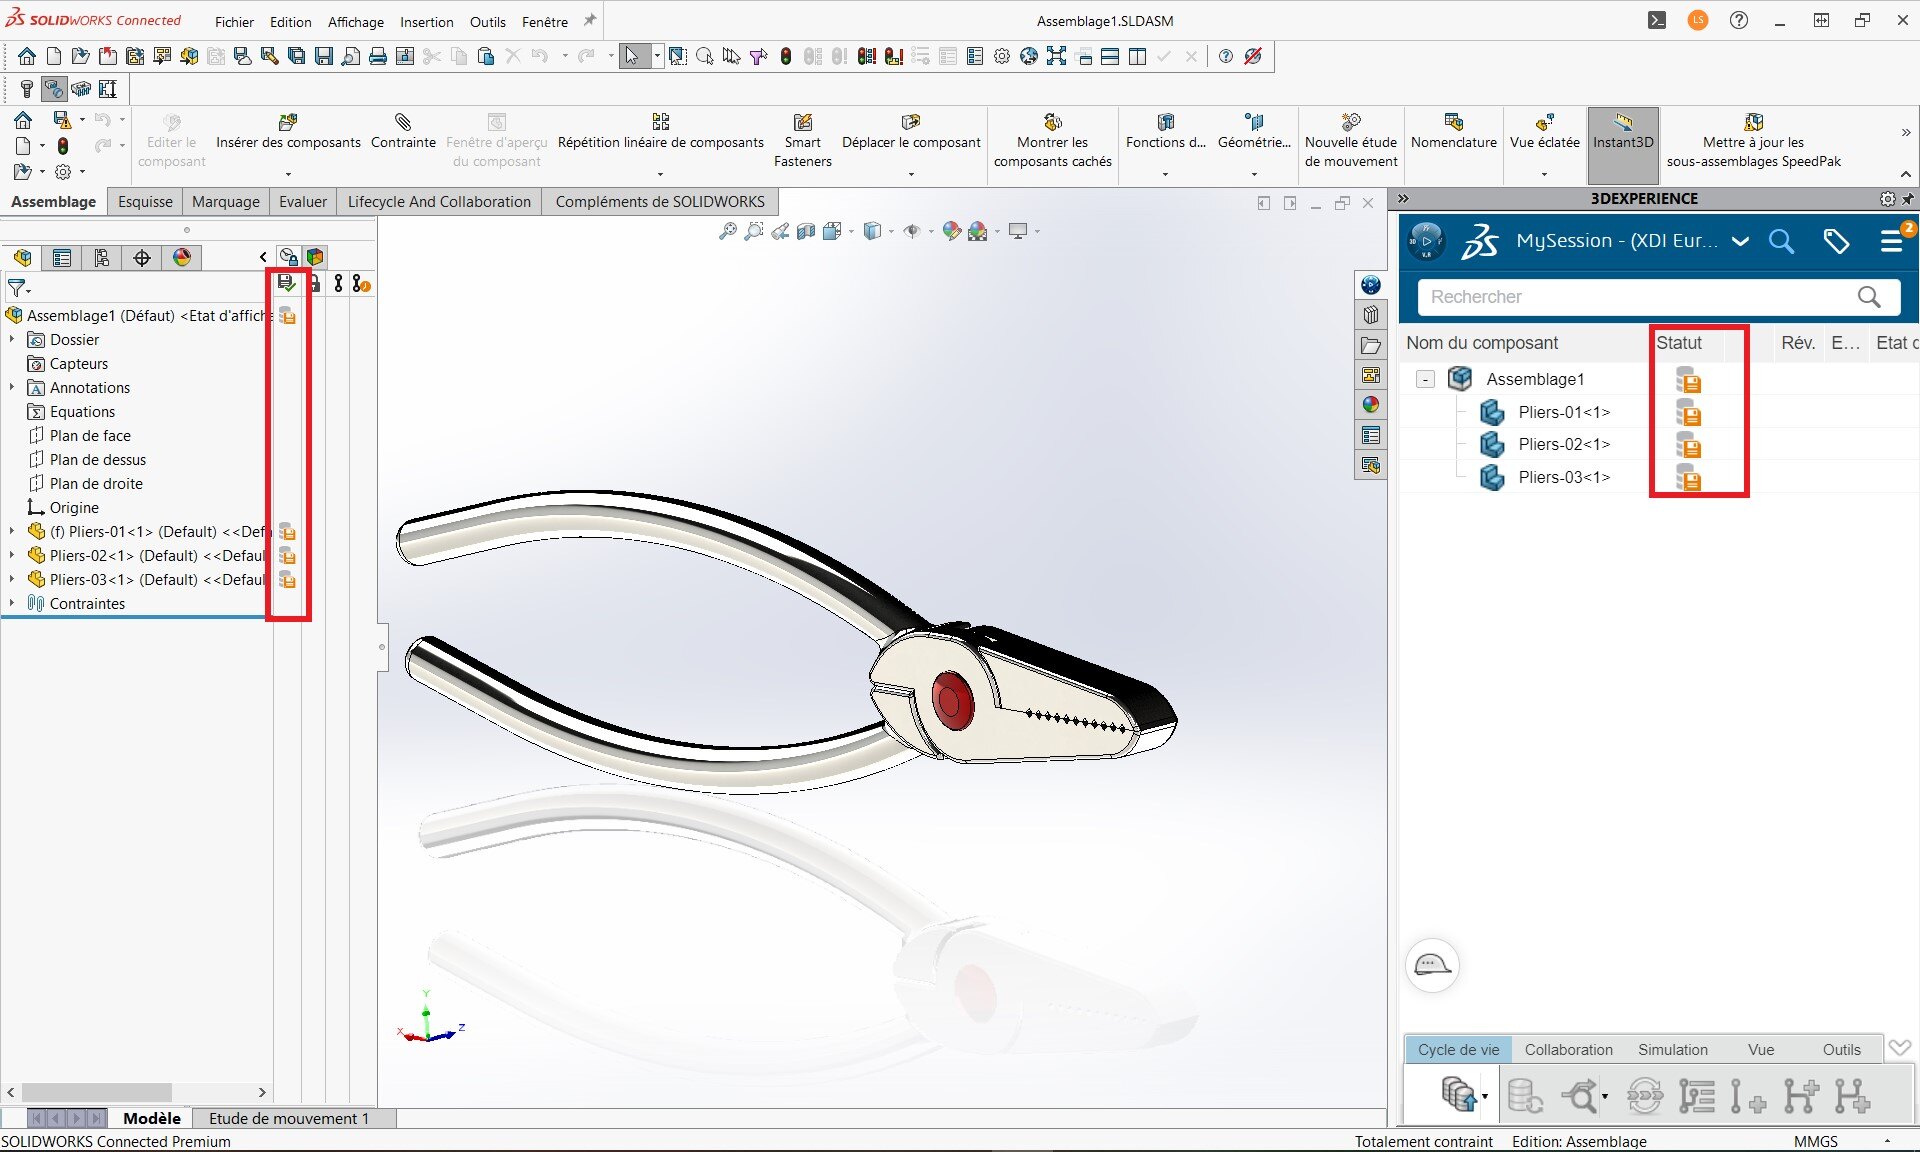
Task: Switch to the Esquisse tab
Action: [145, 201]
